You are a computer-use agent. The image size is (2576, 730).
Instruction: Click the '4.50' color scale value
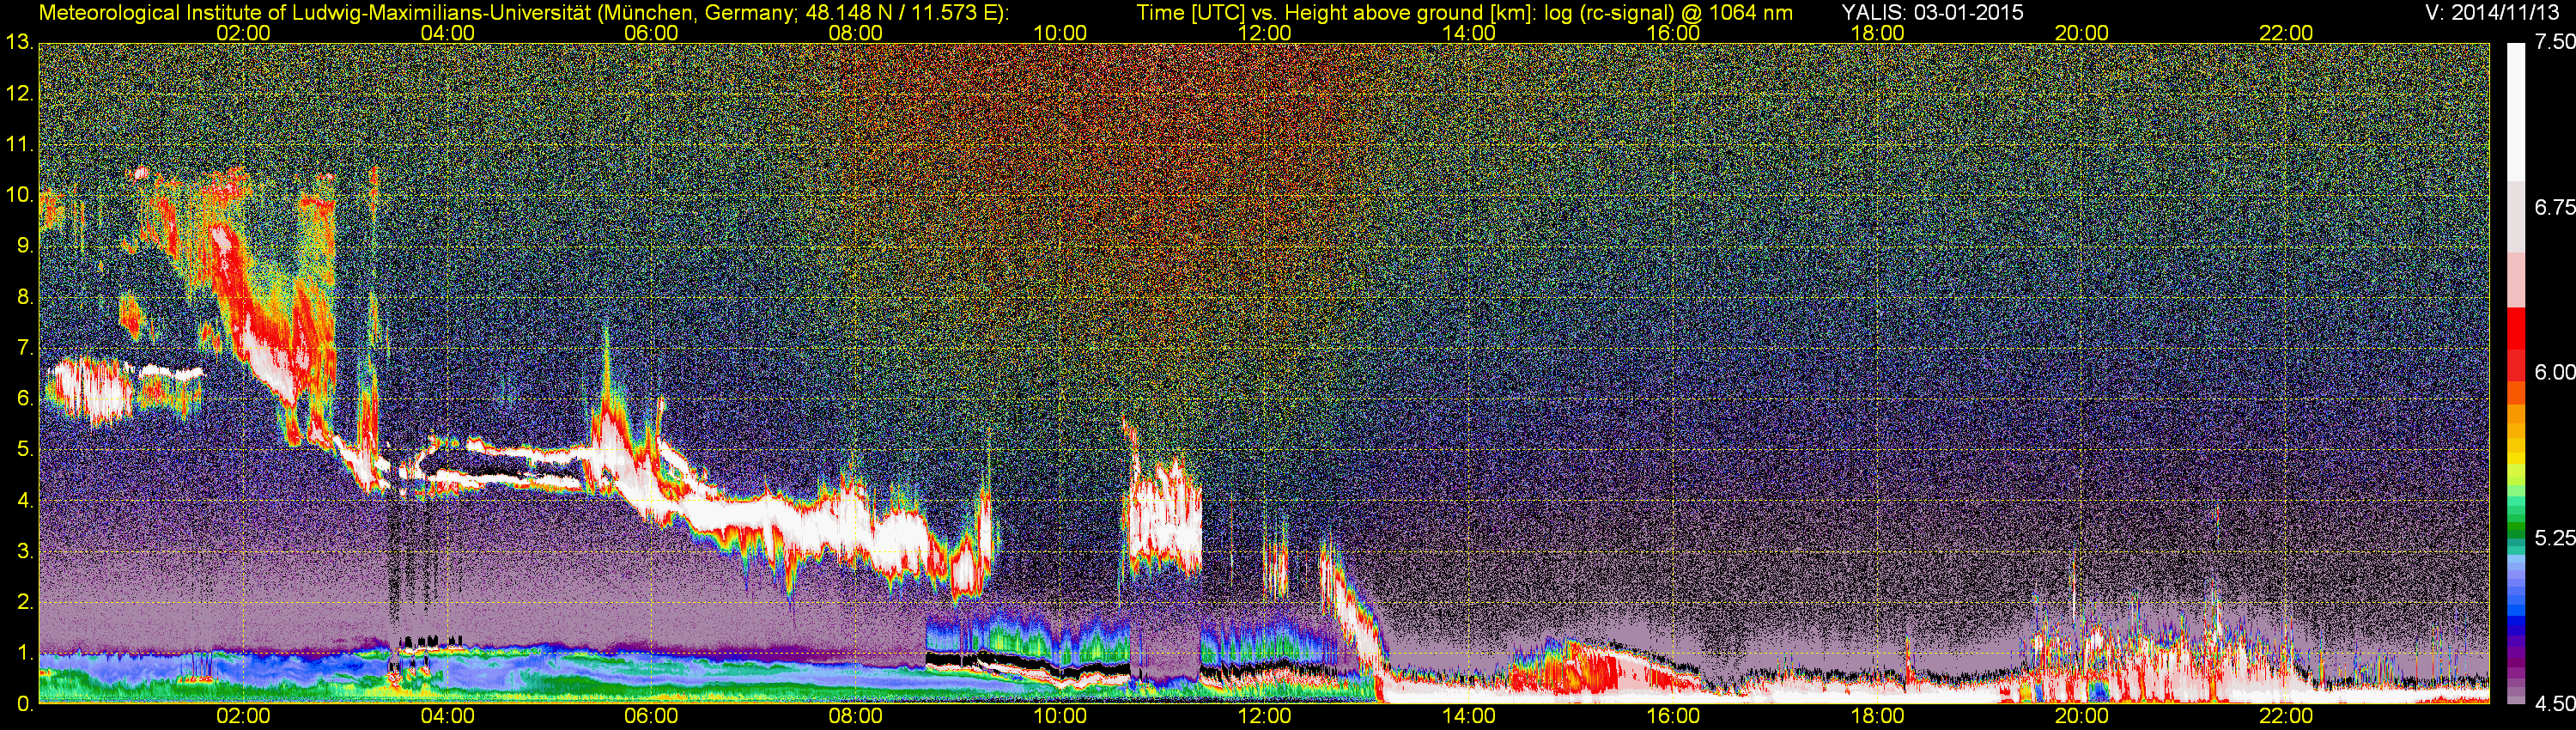[2555, 703]
